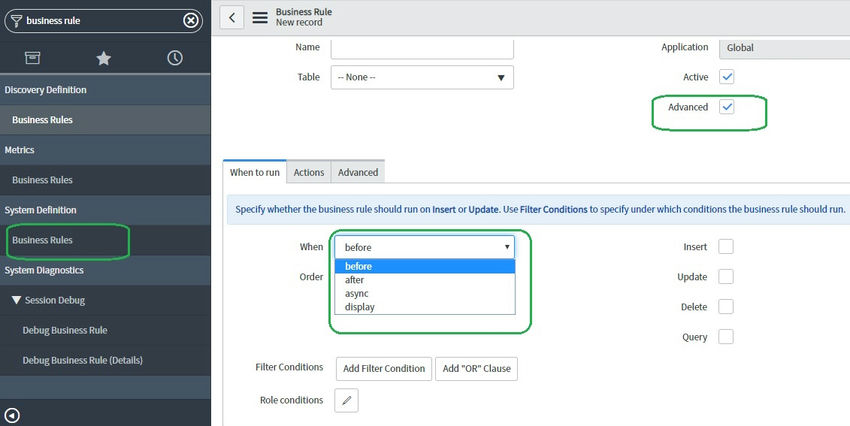
Task: Click the back arrow button
Action: pos(232,17)
